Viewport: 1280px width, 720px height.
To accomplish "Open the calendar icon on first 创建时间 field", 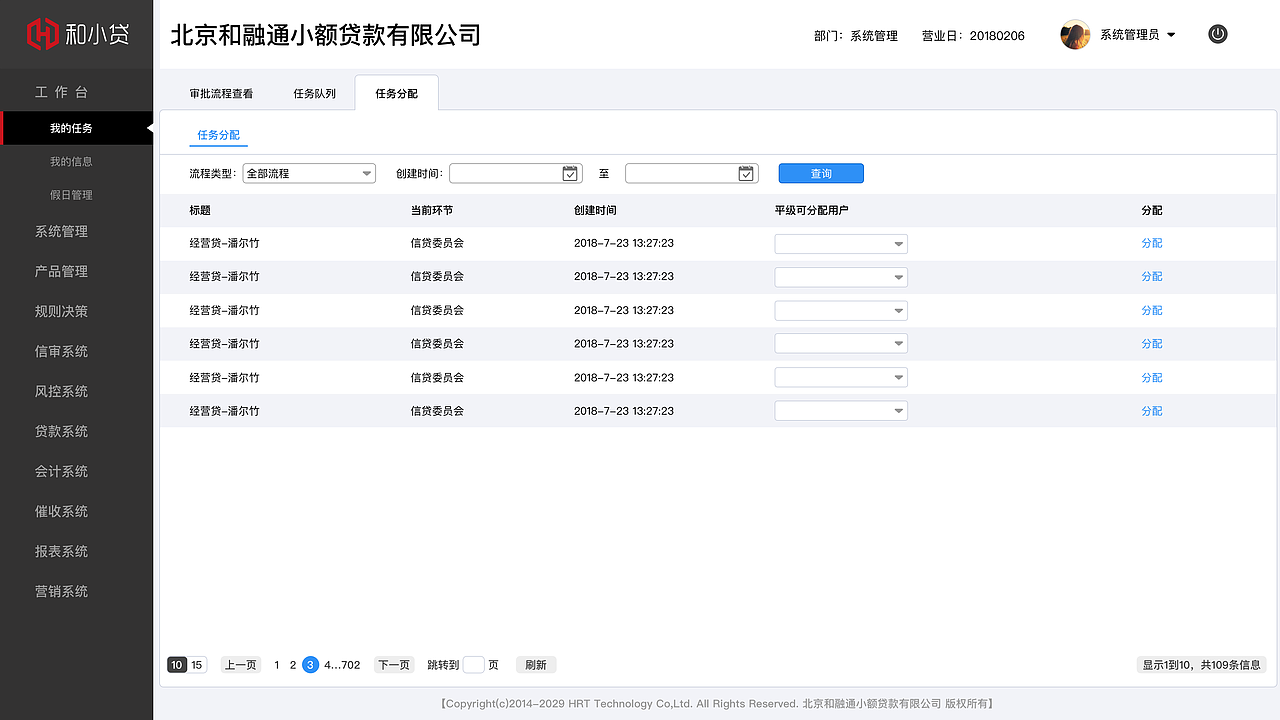I will (569, 172).
